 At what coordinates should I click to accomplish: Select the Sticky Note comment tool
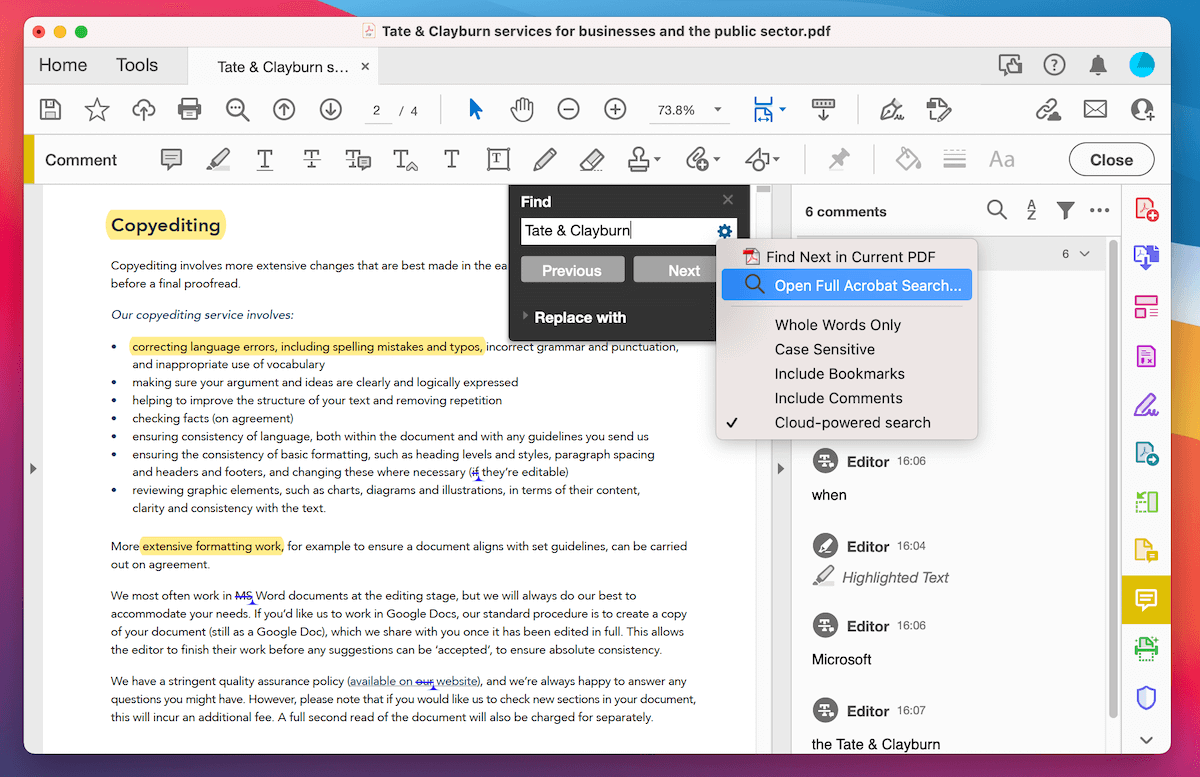(x=171, y=159)
